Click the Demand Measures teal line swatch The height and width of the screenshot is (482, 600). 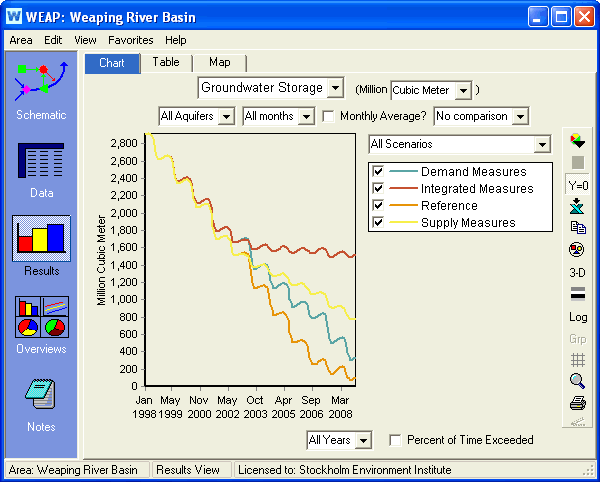pyautogui.click(x=403, y=171)
